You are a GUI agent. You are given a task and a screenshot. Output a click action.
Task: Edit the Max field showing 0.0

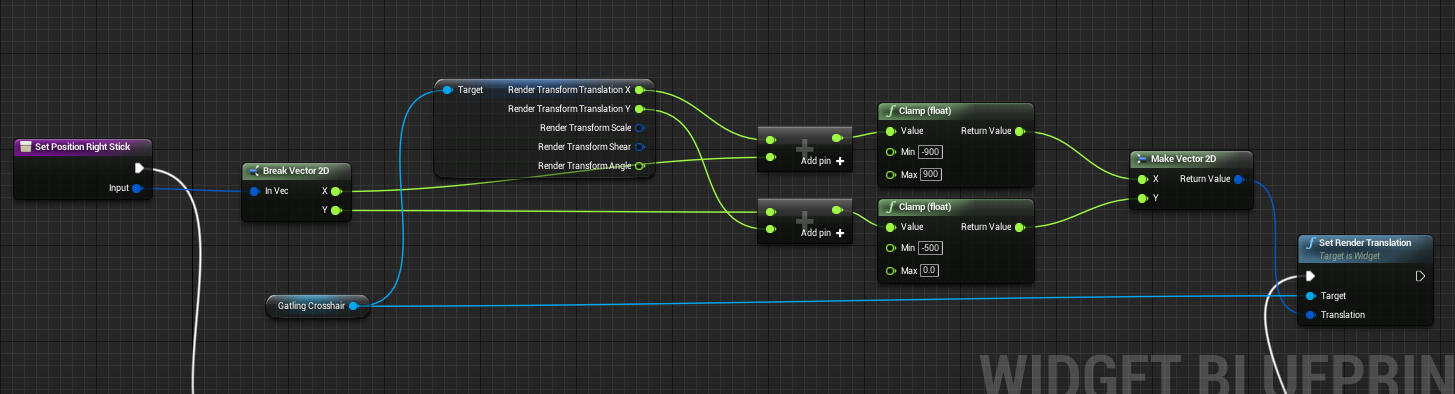(929, 271)
